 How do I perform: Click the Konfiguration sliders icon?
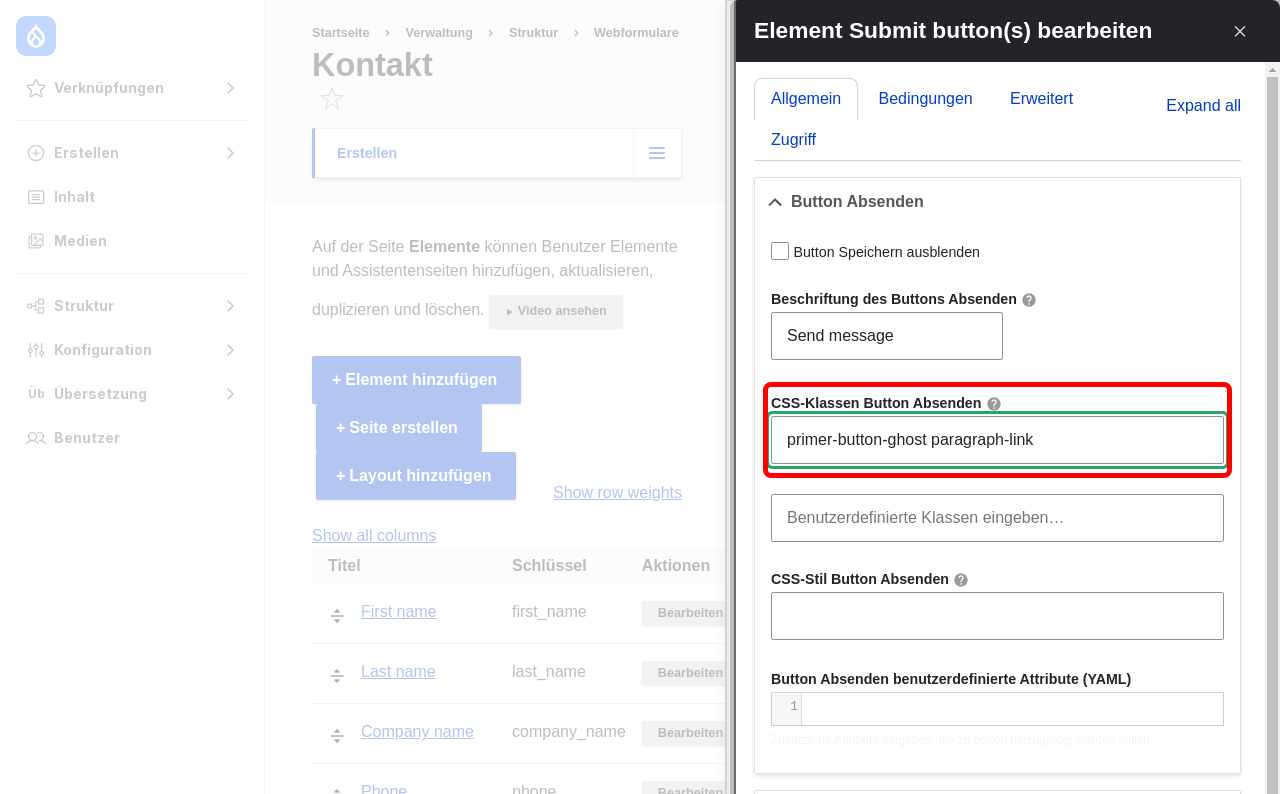click(36, 350)
